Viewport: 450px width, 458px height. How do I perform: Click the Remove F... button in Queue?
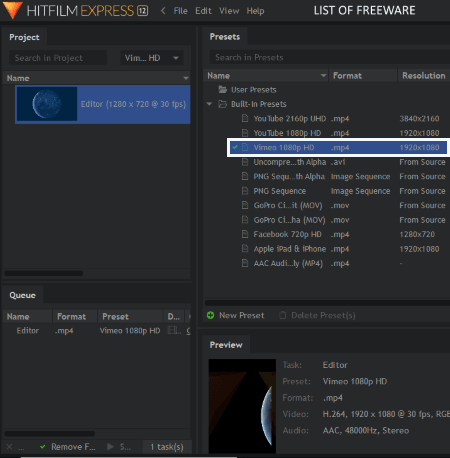pyautogui.click(x=68, y=447)
